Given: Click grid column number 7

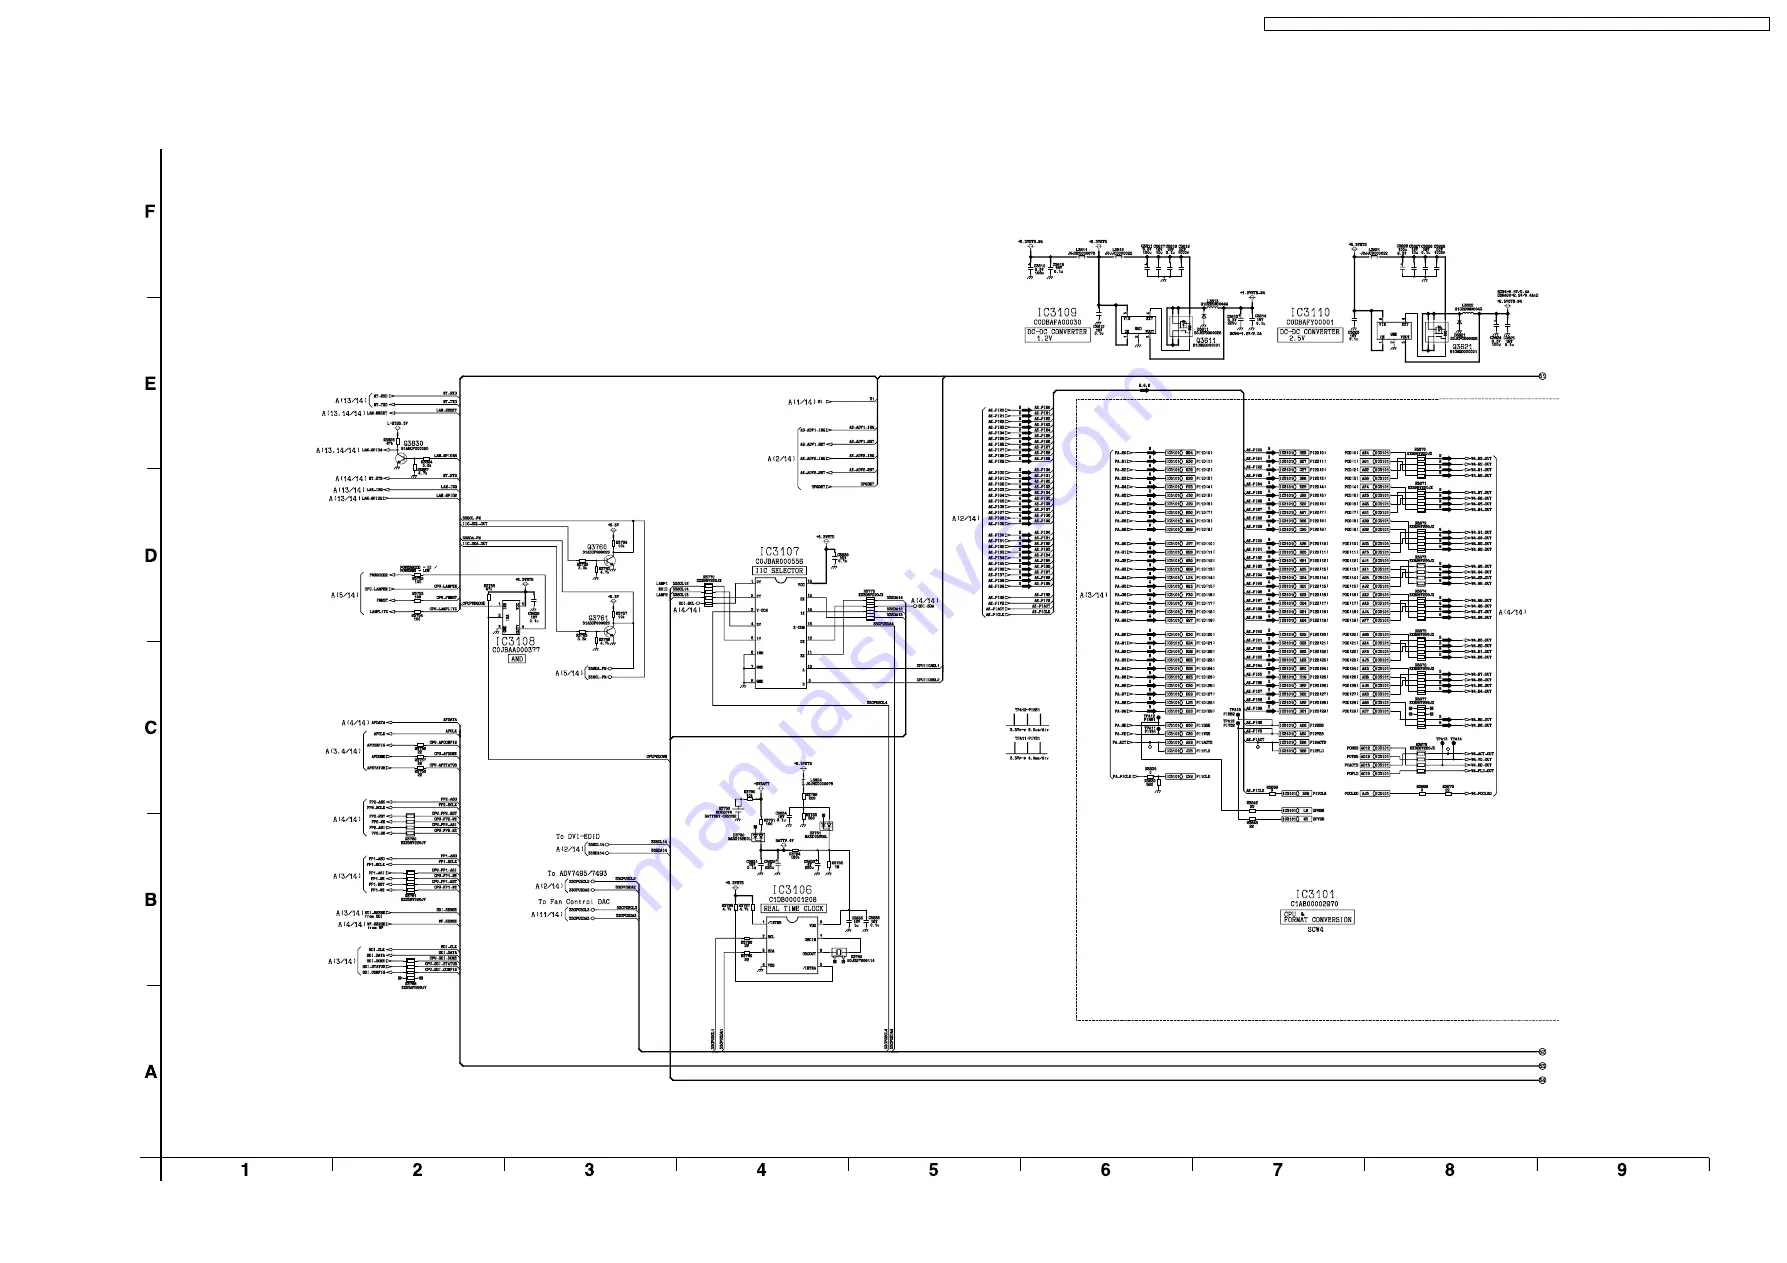Looking at the screenshot, I should [x=1277, y=1170].
